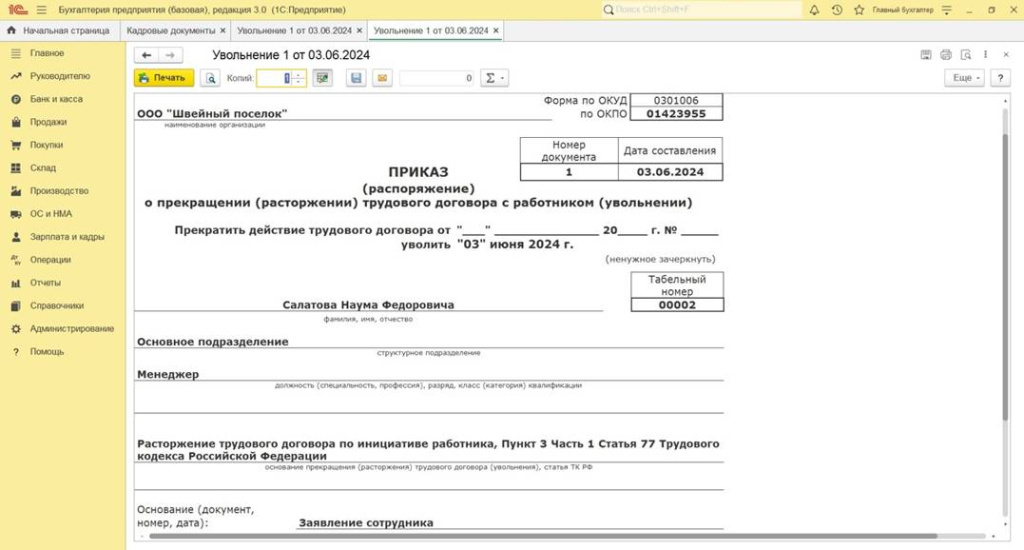The width and height of the screenshot is (1024, 550).
Task: Open "Банк и касса" sidebar section
Action: (56, 99)
